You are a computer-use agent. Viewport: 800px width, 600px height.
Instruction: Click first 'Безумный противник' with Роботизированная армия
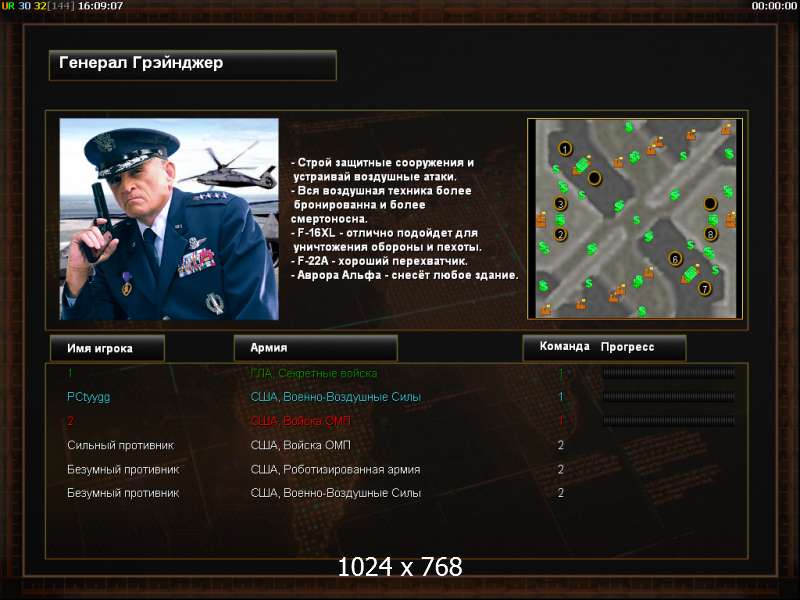(123, 469)
